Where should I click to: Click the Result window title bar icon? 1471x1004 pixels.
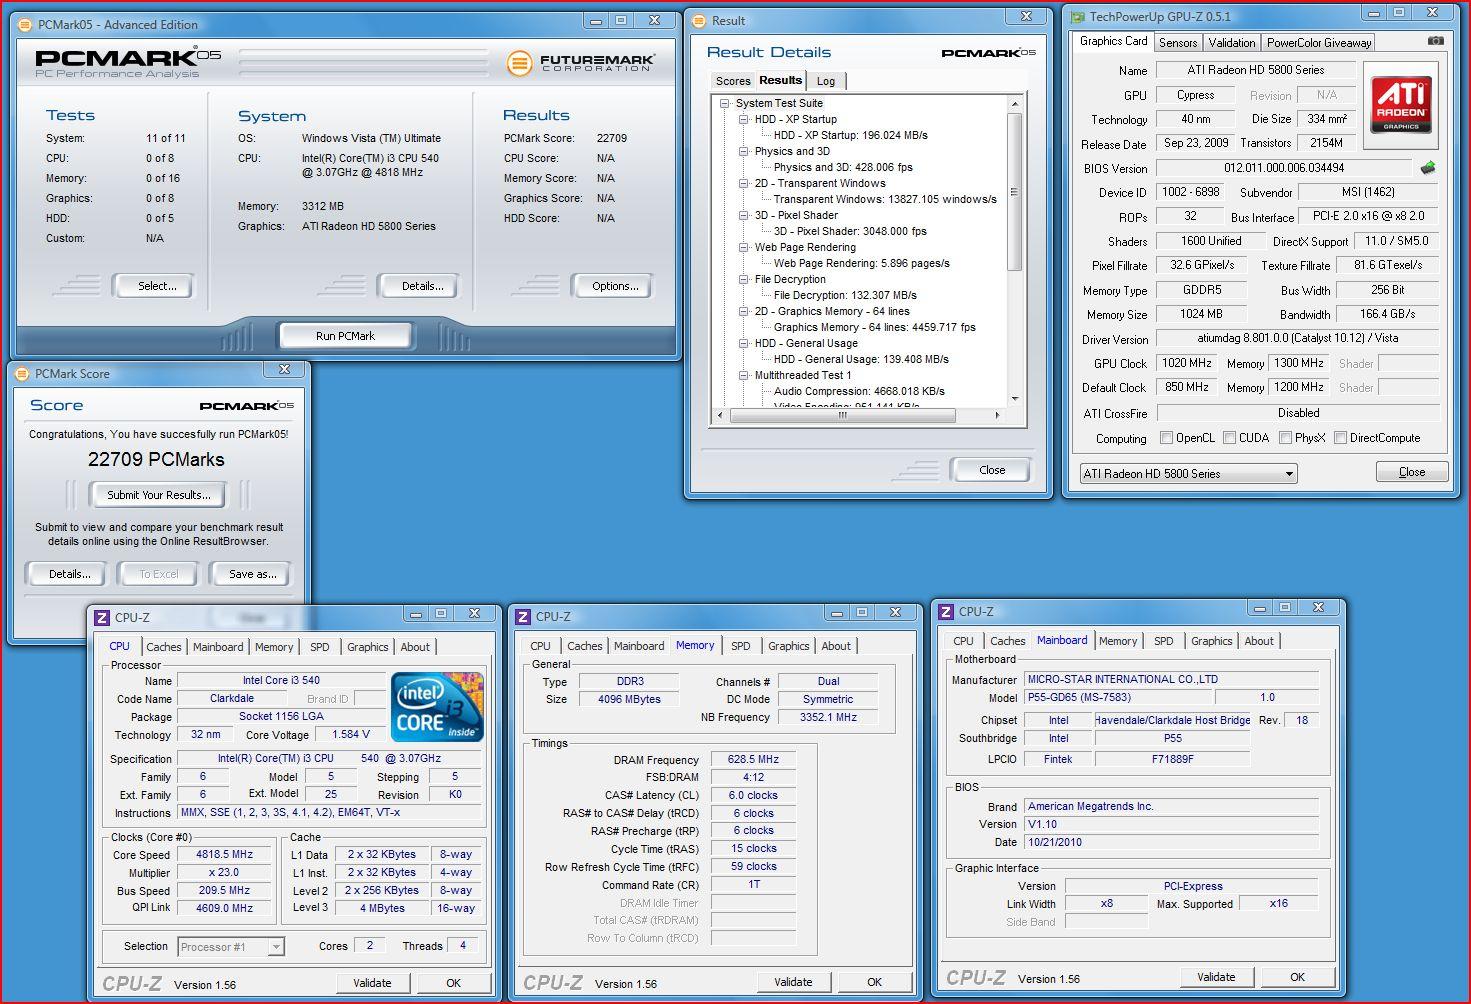[700, 20]
